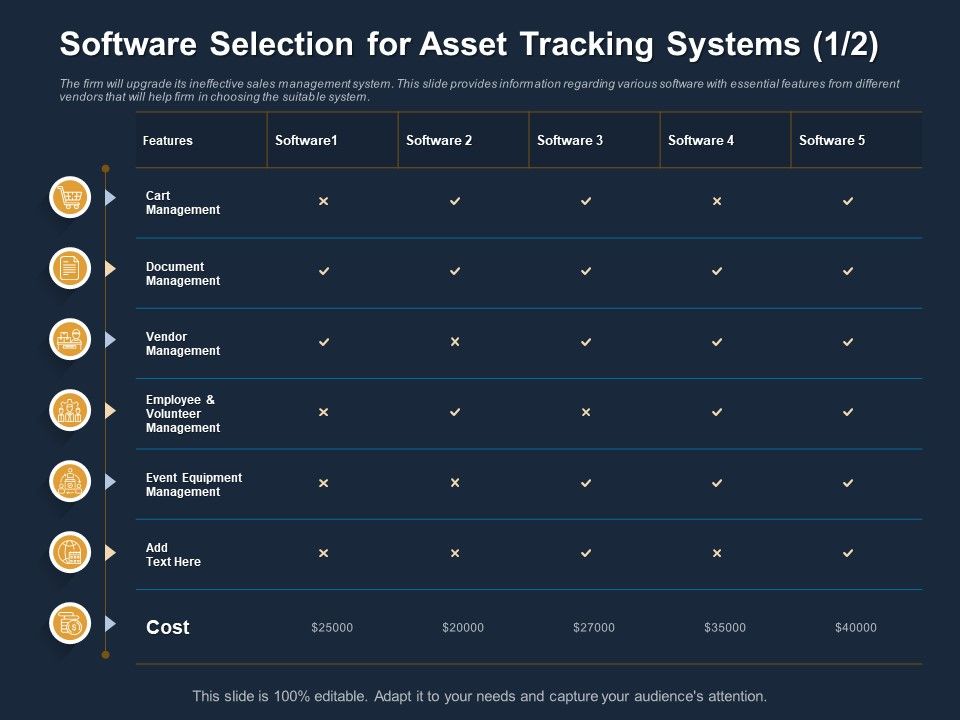The width and height of the screenshot is (960, 720).
Task: Click the cross mark for Cart Management under Software1
Action: click(323, 201)
